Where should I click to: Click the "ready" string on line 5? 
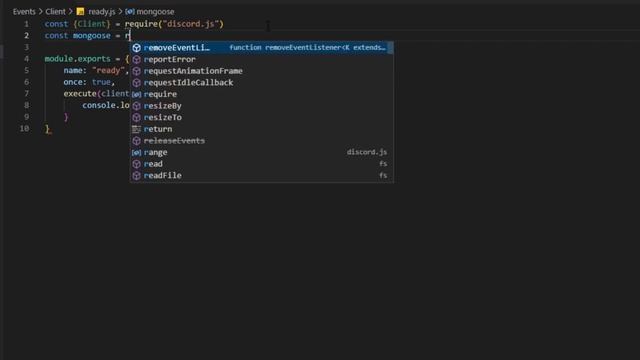coord(109,71)
